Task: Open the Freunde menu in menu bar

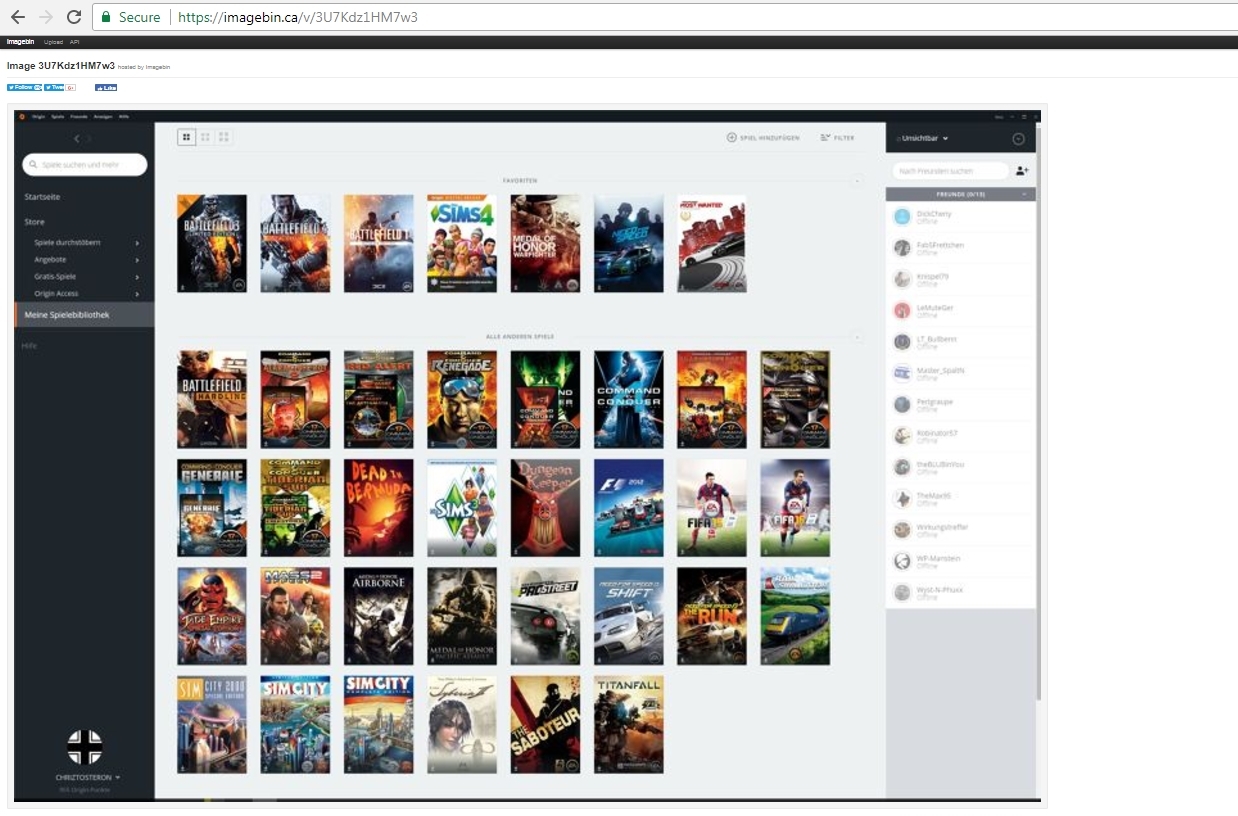Action: point(79,117)
